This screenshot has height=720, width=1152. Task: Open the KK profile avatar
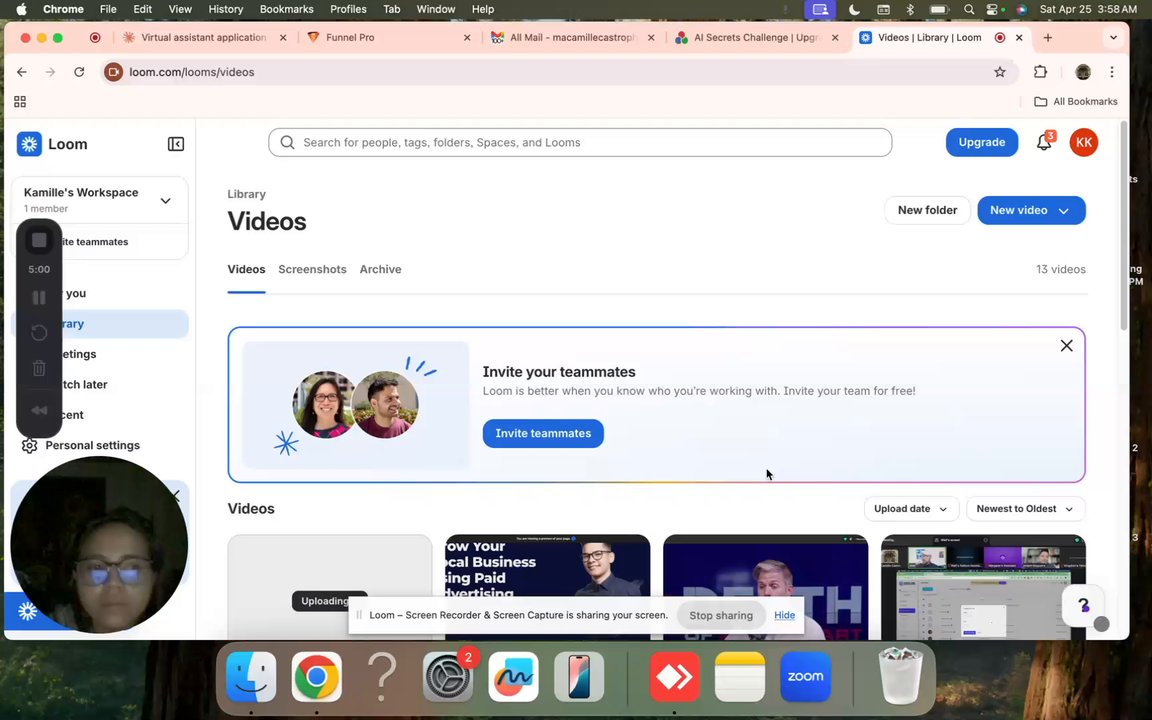pyautogui.click(x=1084, y=143)
